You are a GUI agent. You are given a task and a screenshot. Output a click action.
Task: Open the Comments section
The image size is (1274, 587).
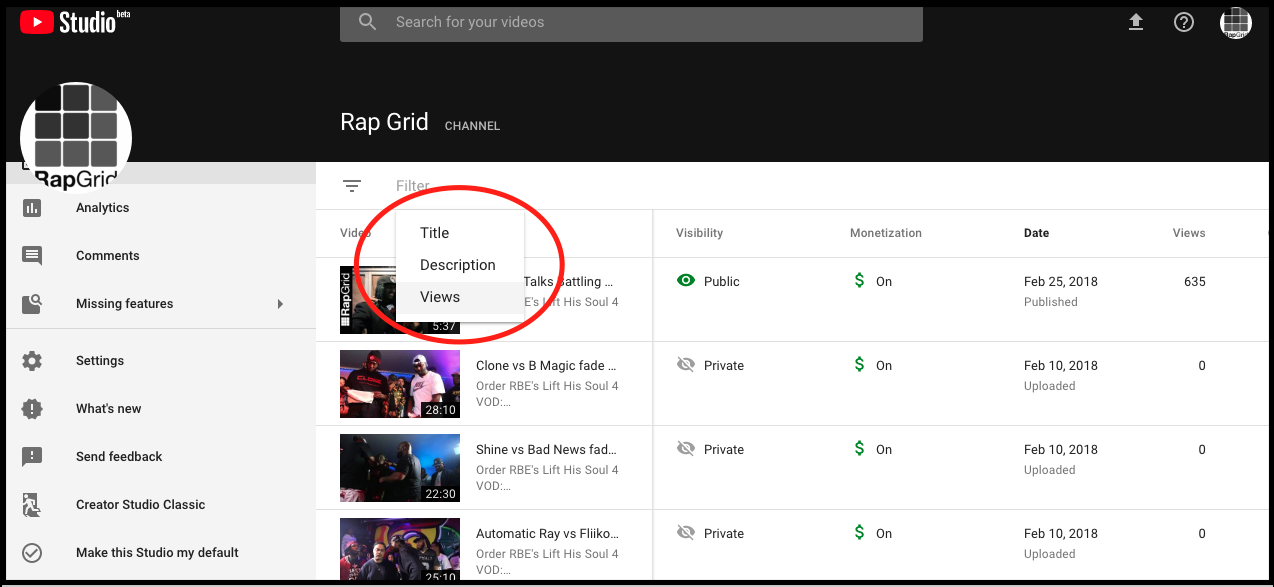point(107,255)
